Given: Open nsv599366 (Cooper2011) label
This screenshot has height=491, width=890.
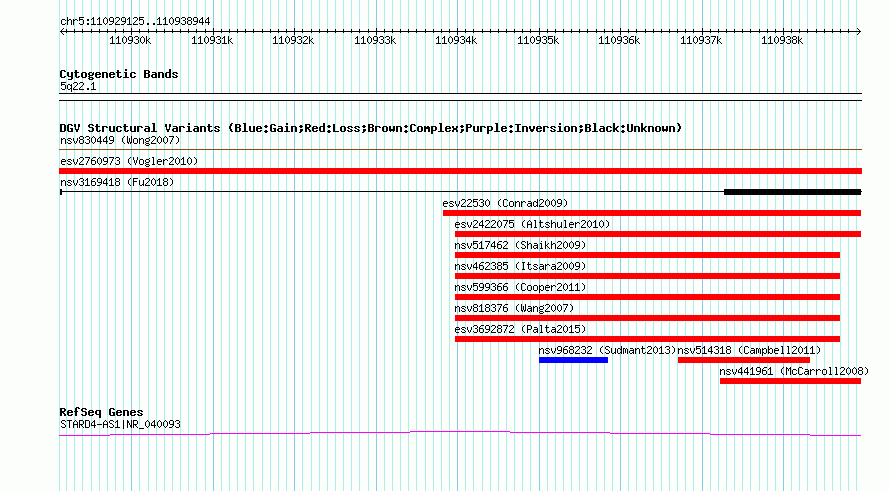Looking at the screenshot, I should pyautogui.click(x=520, y=287).
